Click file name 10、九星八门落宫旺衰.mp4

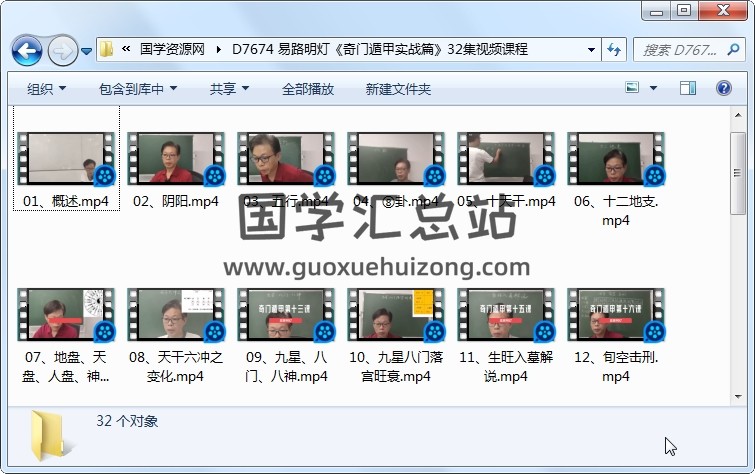396,367
